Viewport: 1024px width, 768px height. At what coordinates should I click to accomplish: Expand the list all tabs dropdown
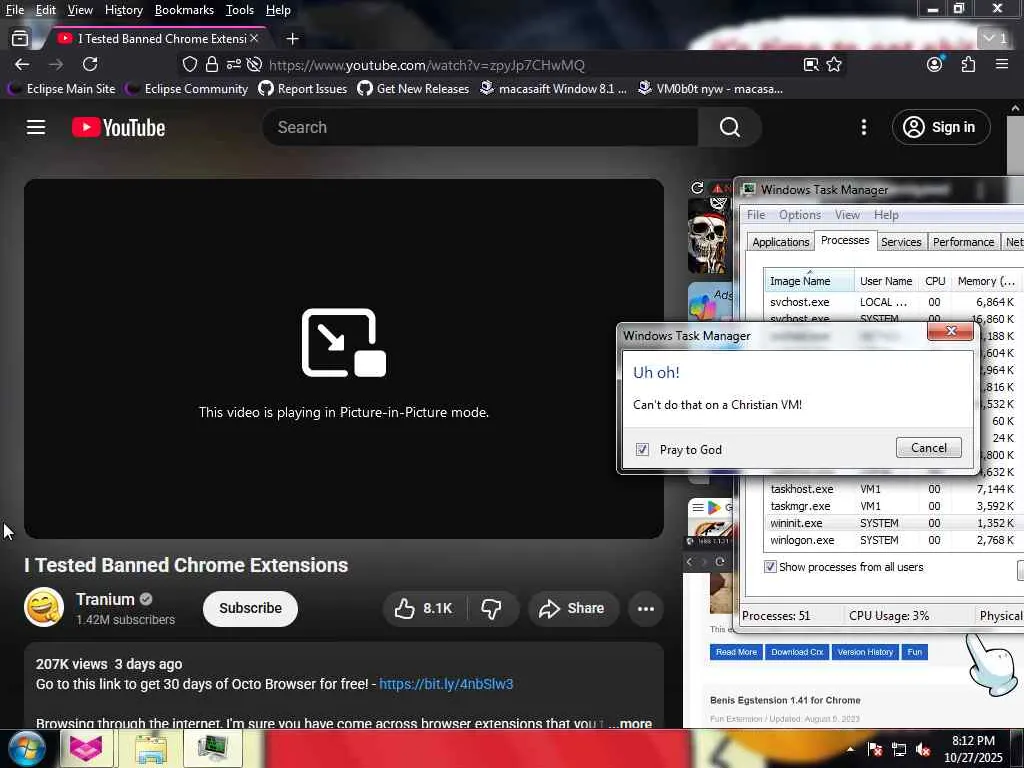(996, 39)
